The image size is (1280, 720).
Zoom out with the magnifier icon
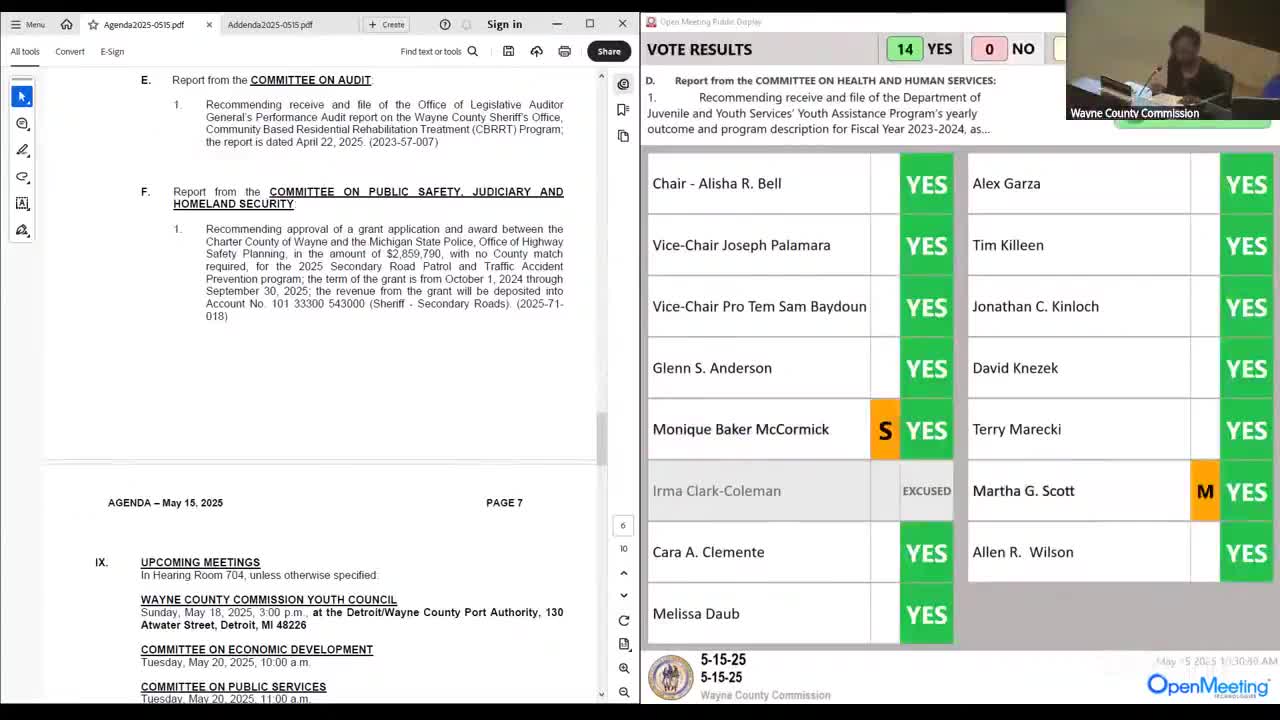pos(623,691)
